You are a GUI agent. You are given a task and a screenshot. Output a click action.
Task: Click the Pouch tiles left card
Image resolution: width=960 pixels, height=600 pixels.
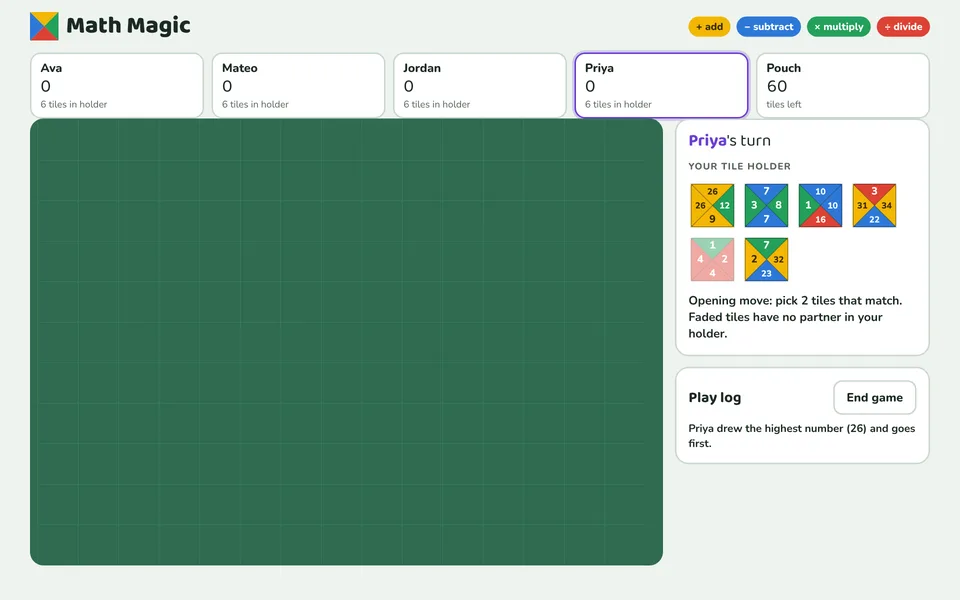click(842, 85)
